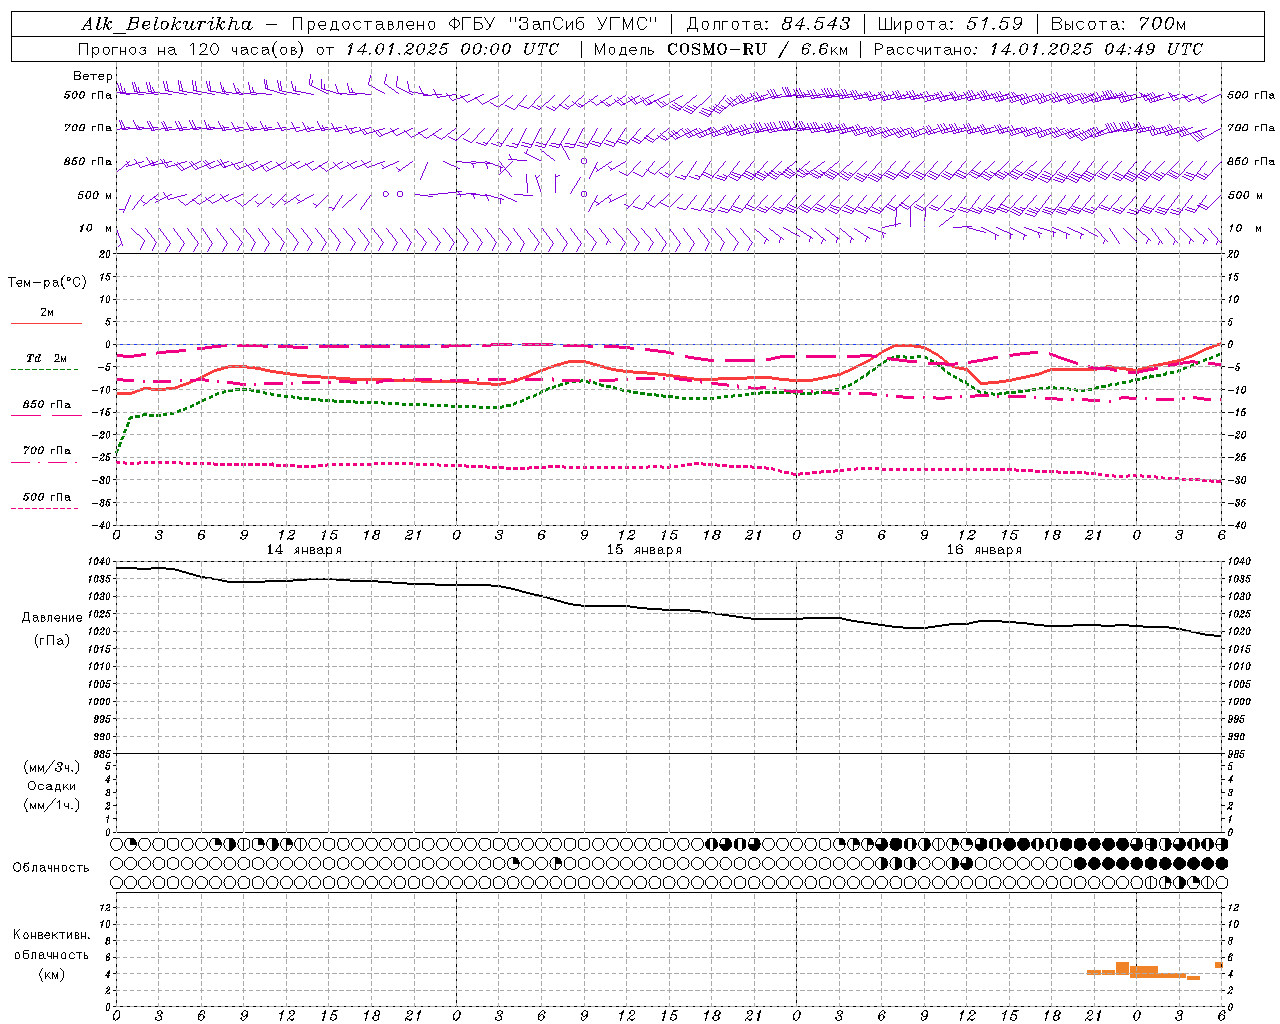Click the 500 м wind level label on left
Image resolution: width=1280 pixels, height=1024 pixels.
coord(95,195)
